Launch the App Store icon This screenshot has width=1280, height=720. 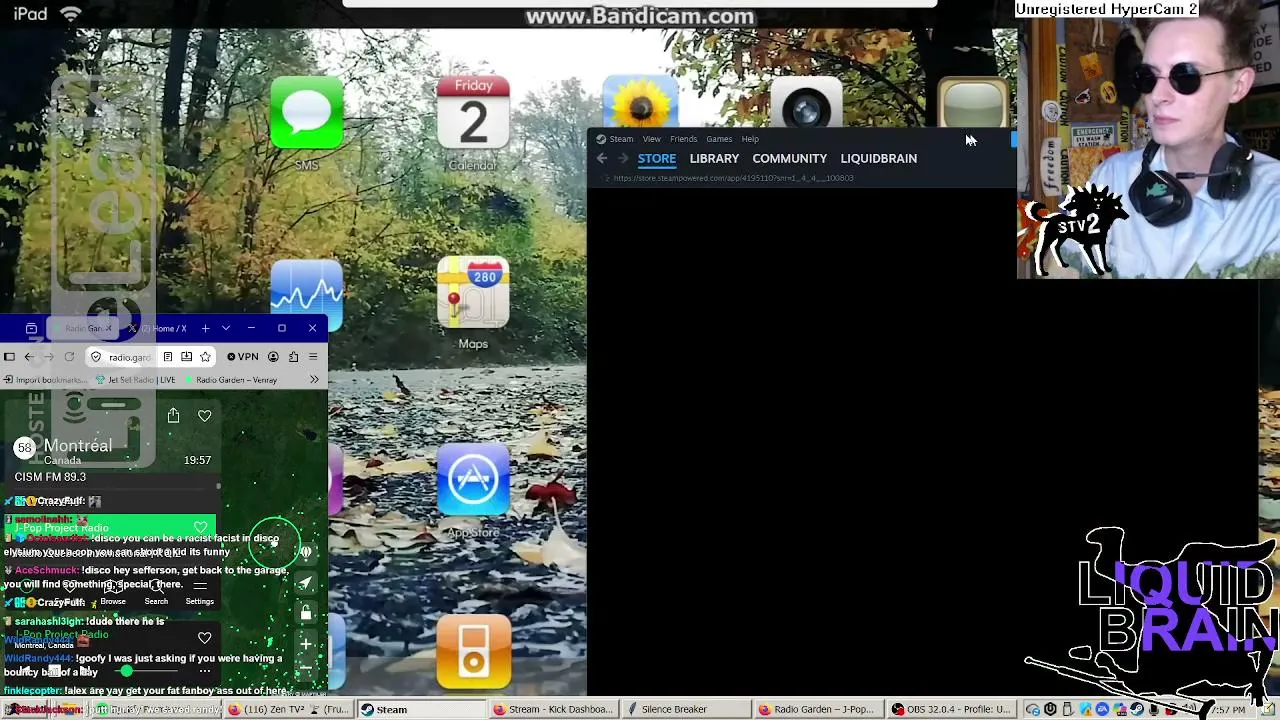pyautogui.click(x=473, y=479)
